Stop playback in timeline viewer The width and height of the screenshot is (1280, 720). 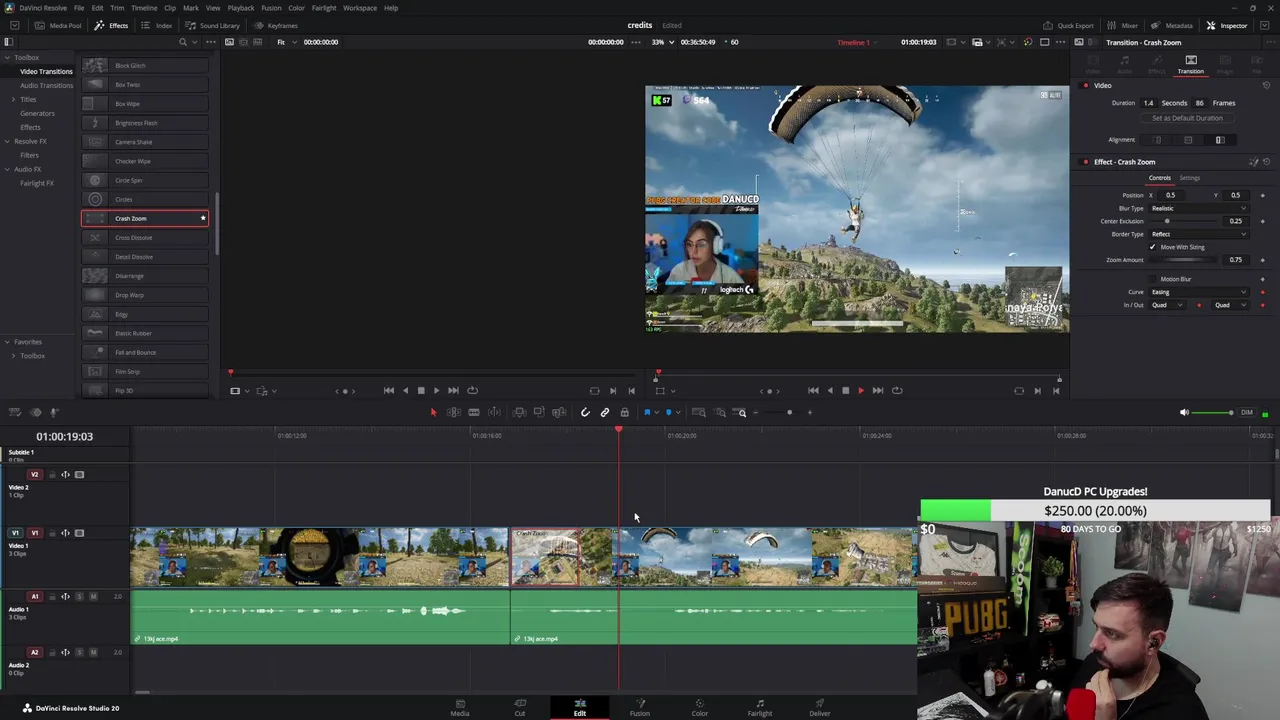[x=845, y=391]
